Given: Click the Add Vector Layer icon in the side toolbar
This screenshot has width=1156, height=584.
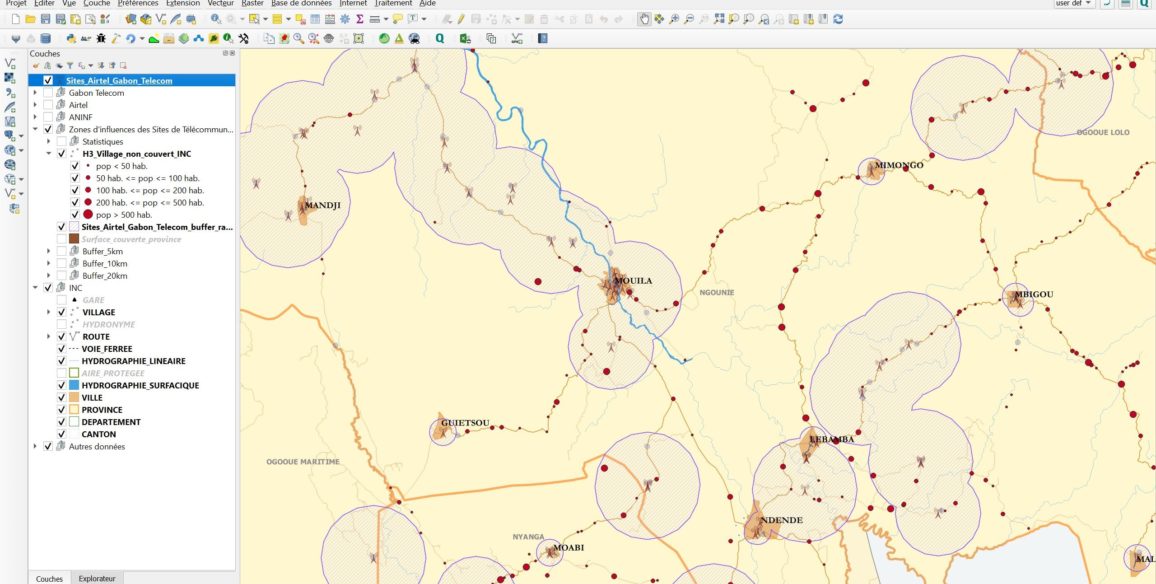Looking at the screenshot, I should coord(10,63).
